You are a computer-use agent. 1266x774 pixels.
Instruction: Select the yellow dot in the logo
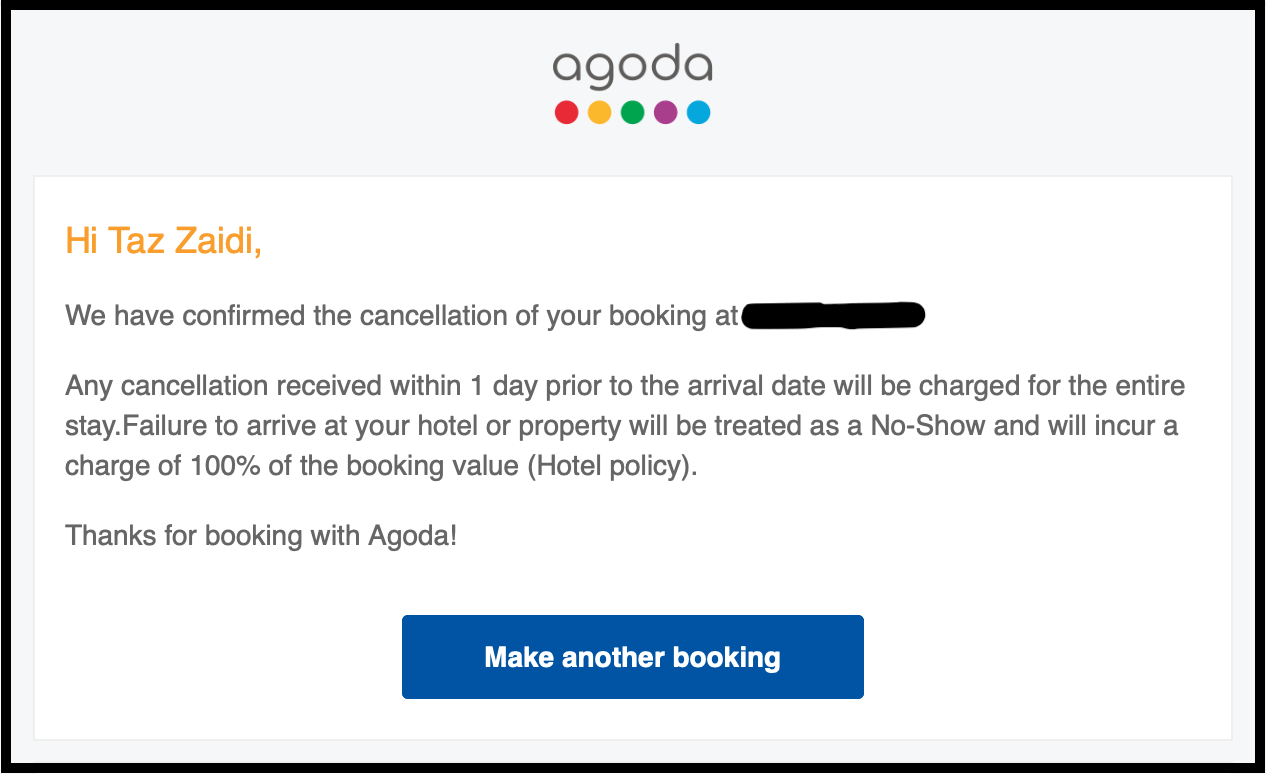coord(599,112)
